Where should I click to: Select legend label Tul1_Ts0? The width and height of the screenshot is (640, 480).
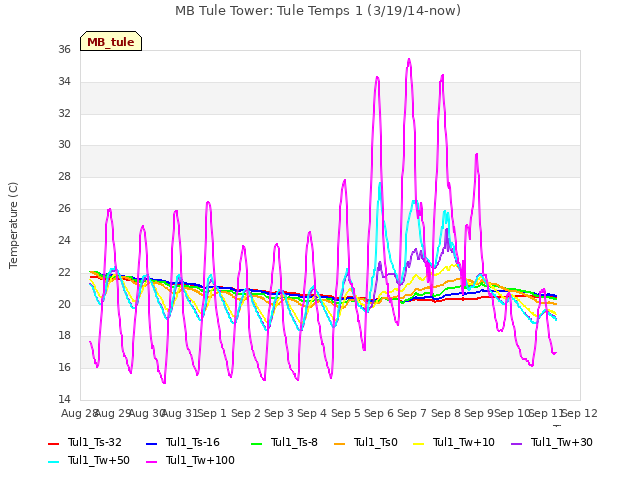click(376, 442)
